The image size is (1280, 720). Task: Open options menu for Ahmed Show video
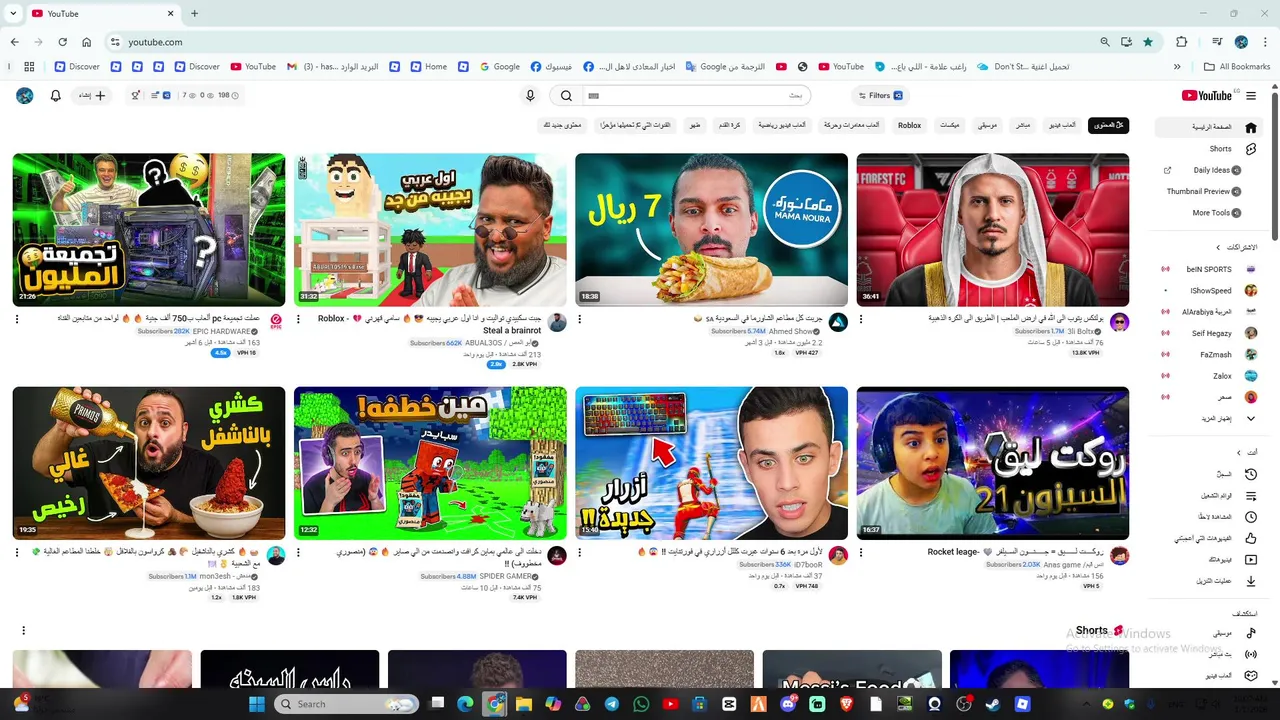point(580,320)
